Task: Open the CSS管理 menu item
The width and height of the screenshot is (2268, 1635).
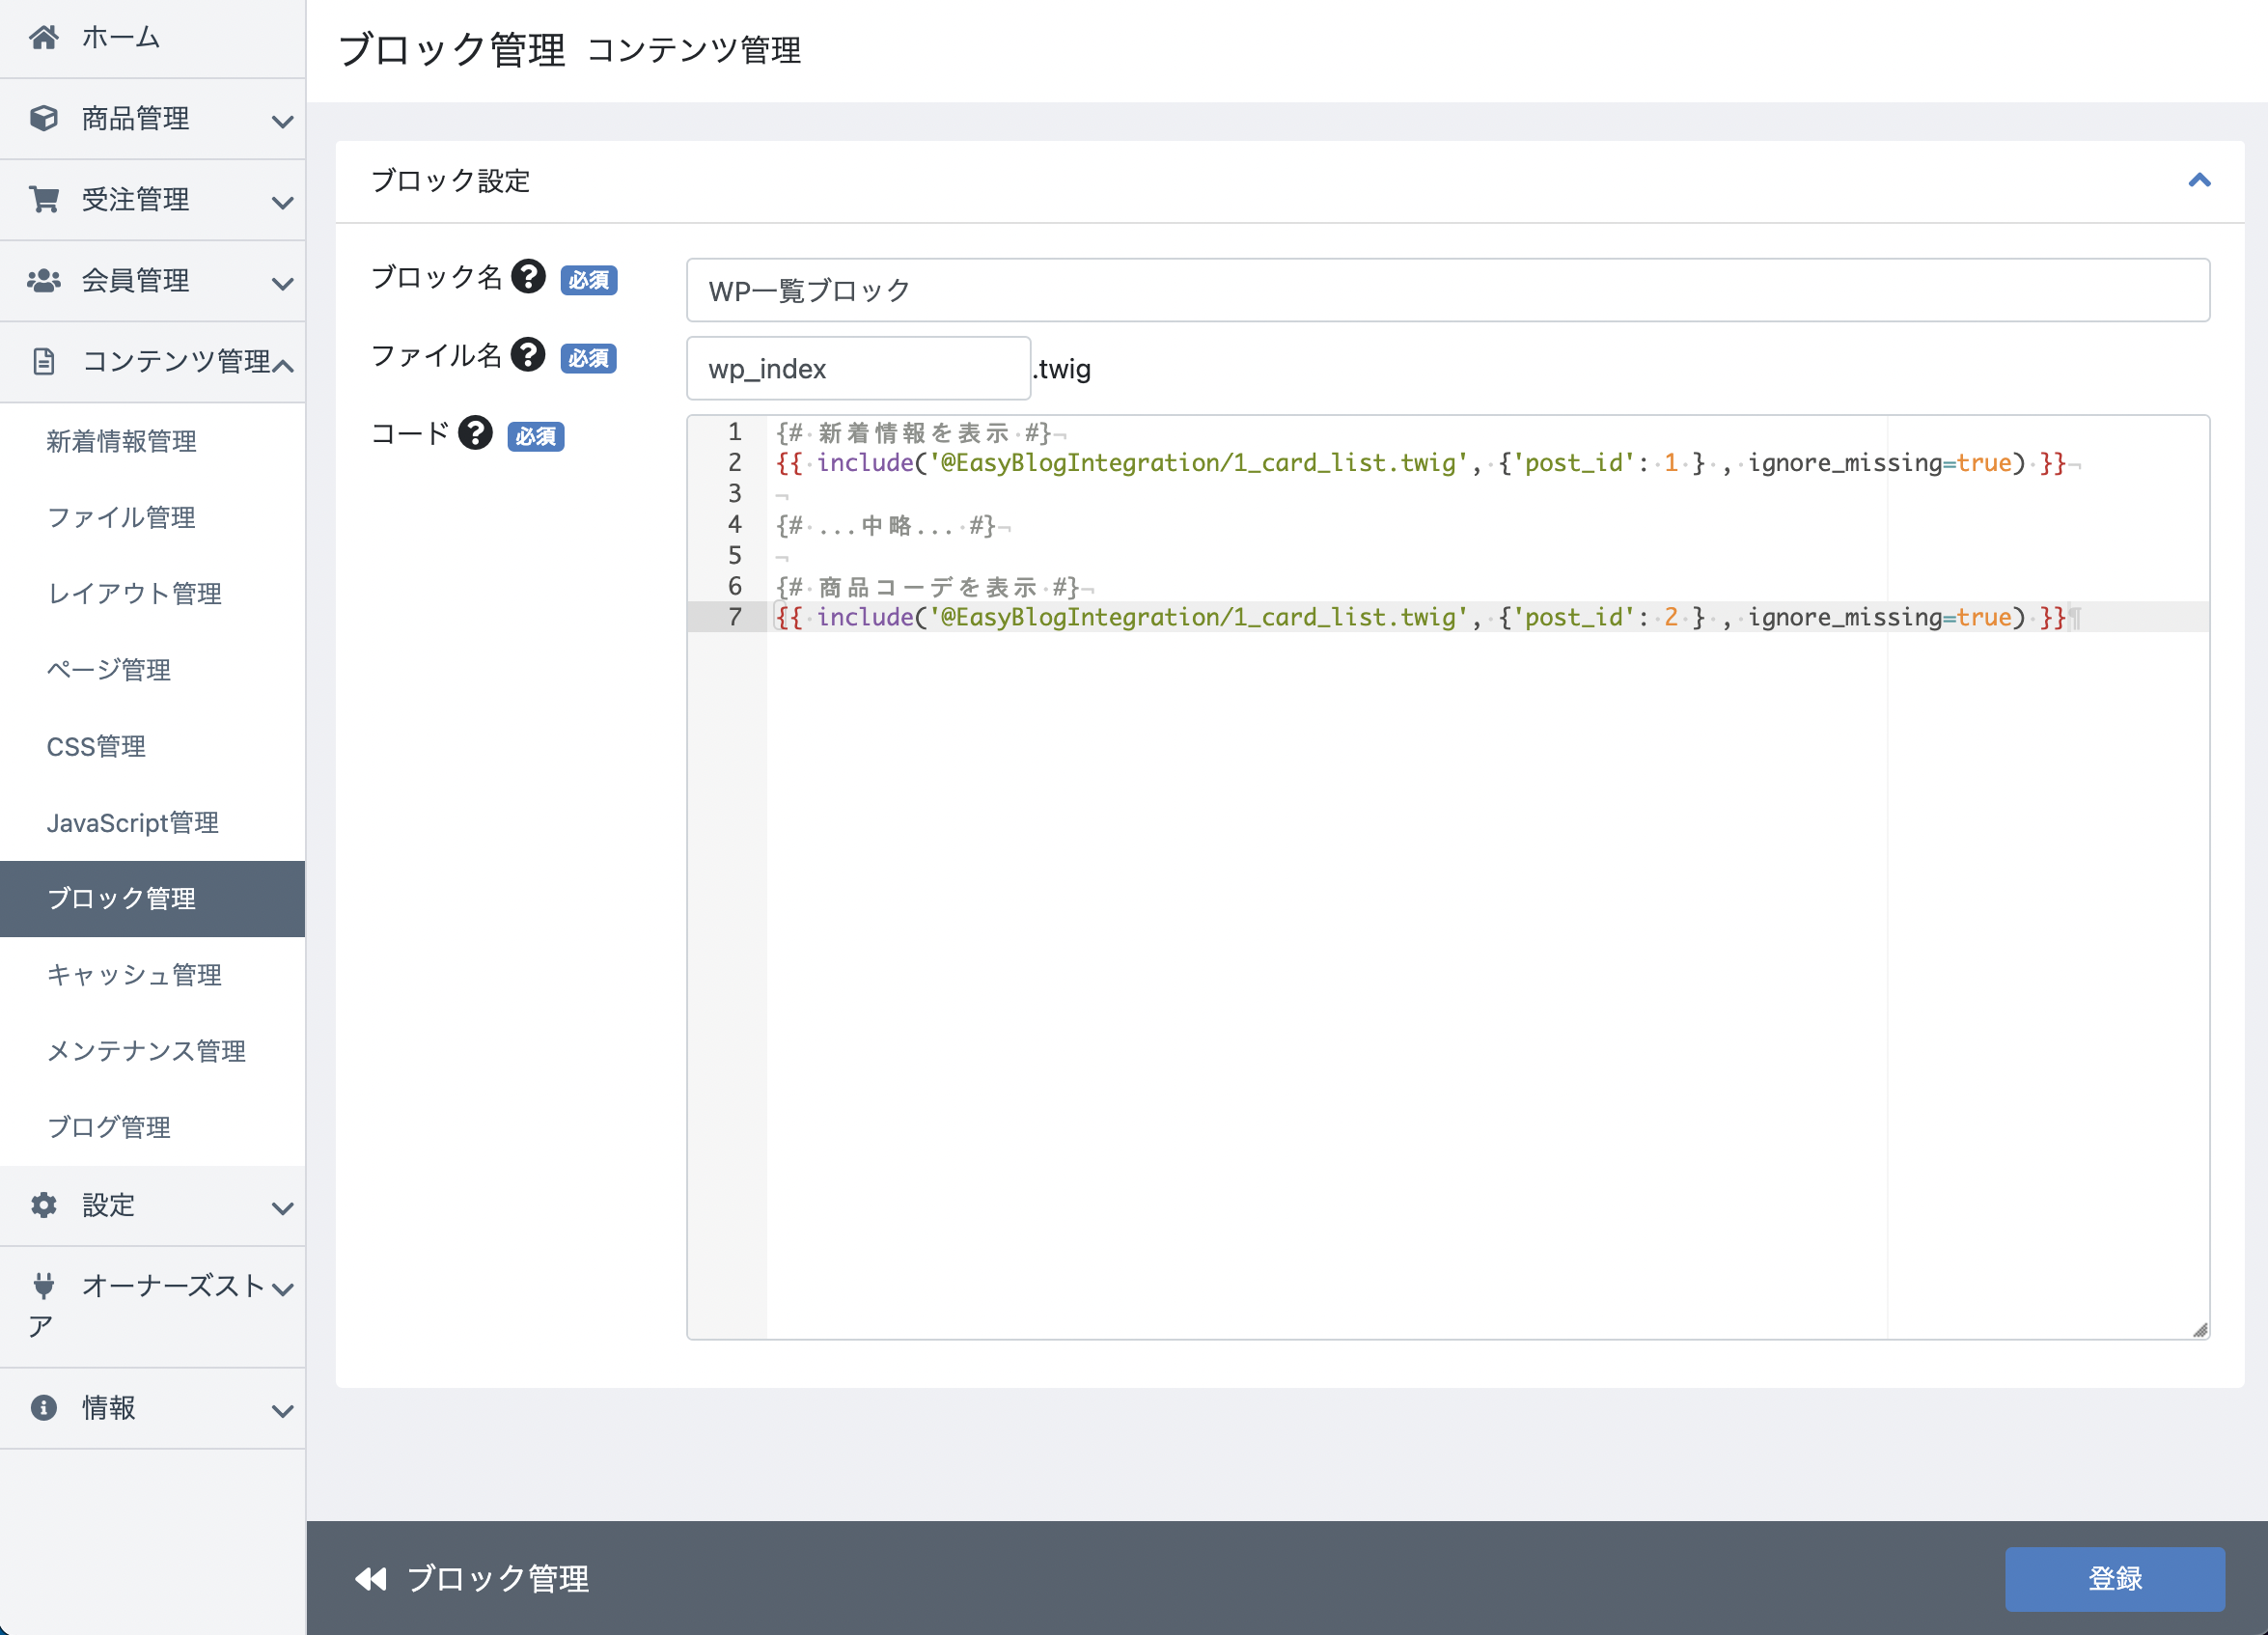Action: [x=96, y=746]
